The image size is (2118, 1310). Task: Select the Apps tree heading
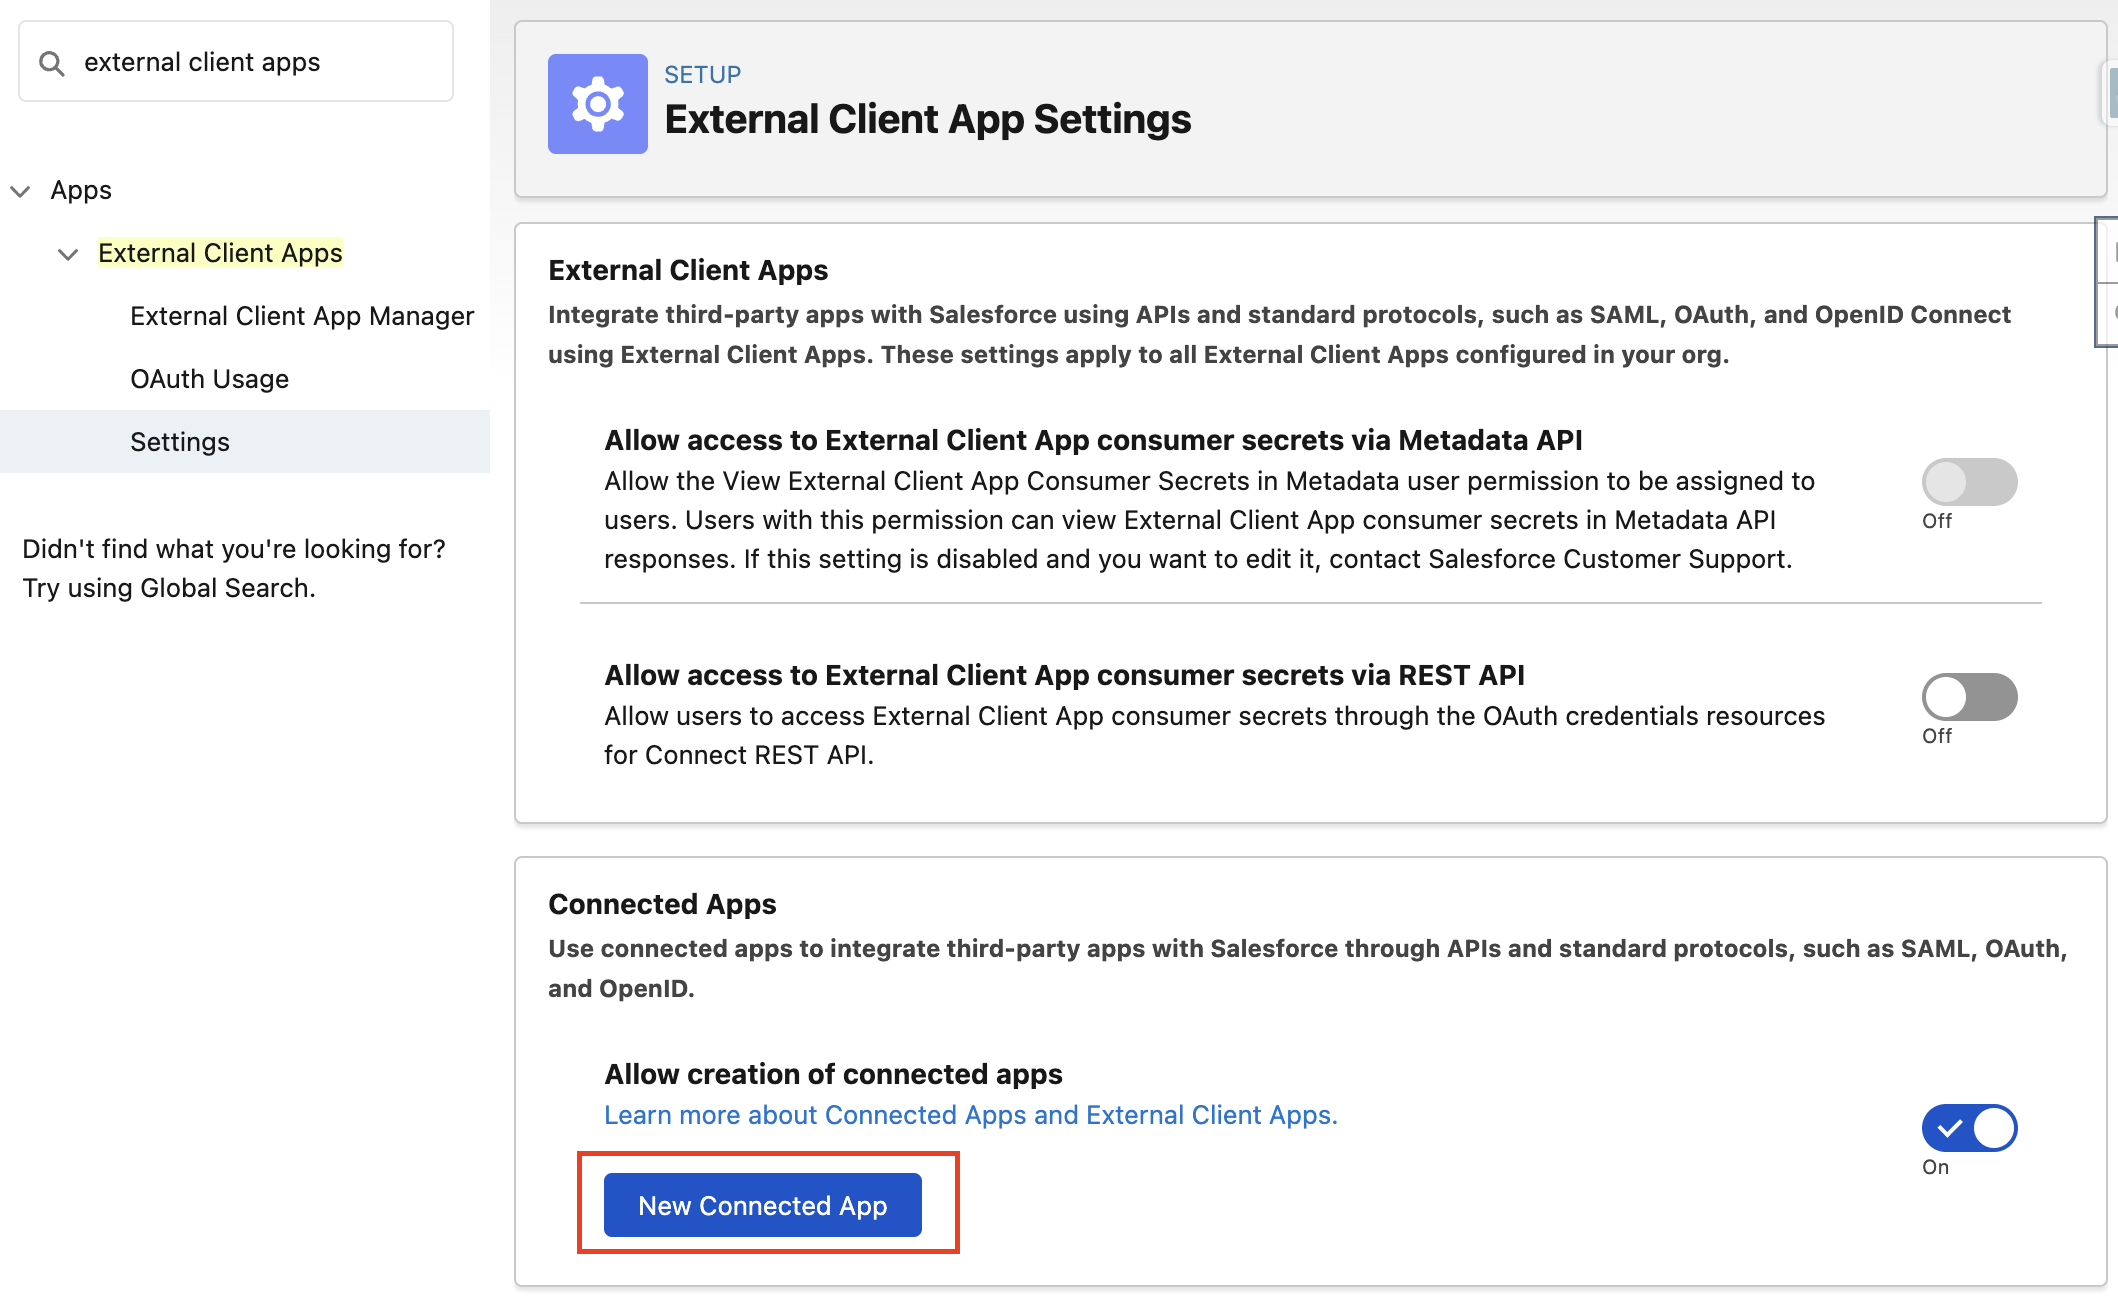[81, 190]
